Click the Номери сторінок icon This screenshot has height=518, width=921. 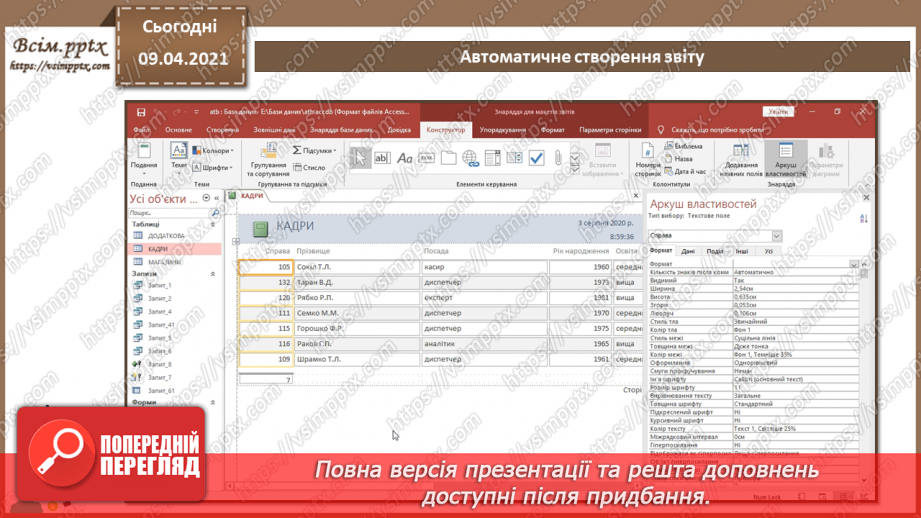click(x=648, y=160)
